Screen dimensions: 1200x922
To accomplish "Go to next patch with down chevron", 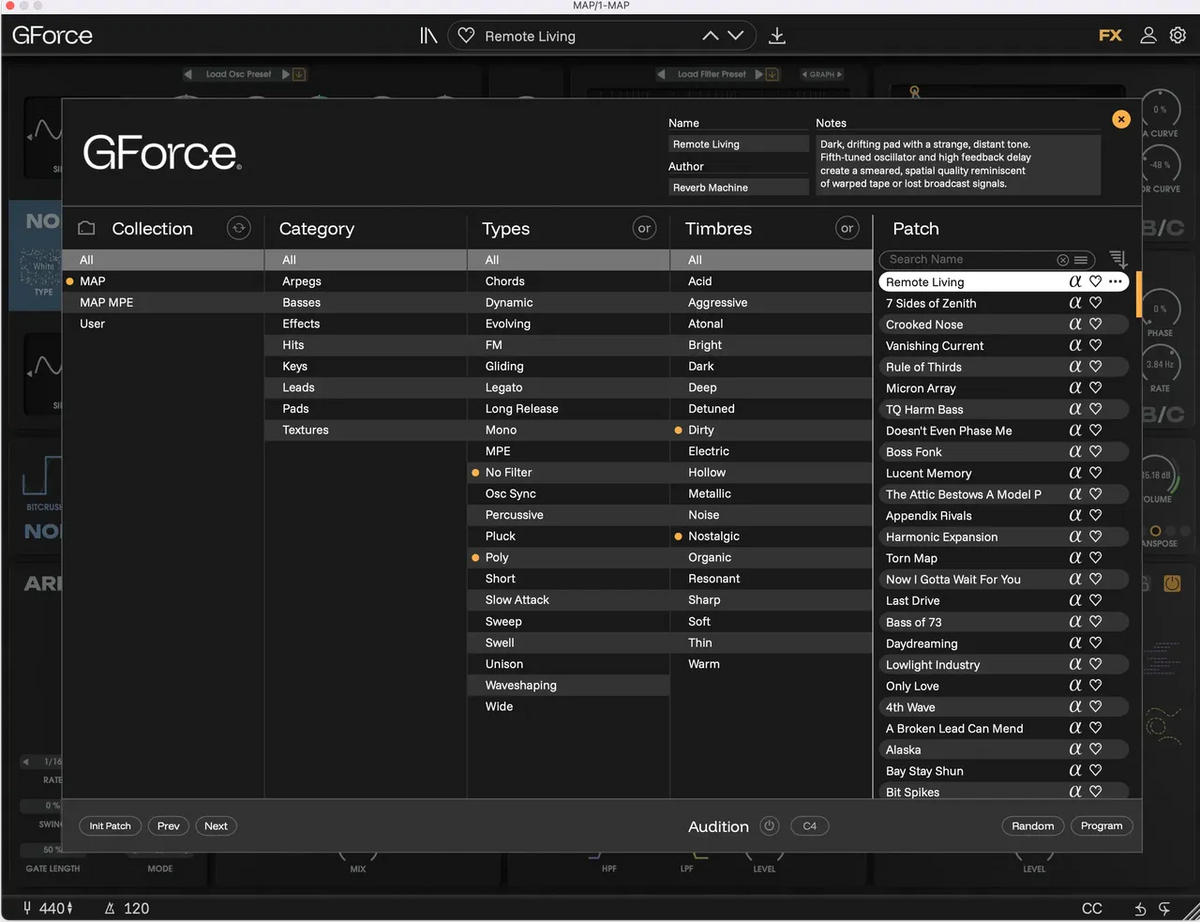I will [x=736, y=36].
